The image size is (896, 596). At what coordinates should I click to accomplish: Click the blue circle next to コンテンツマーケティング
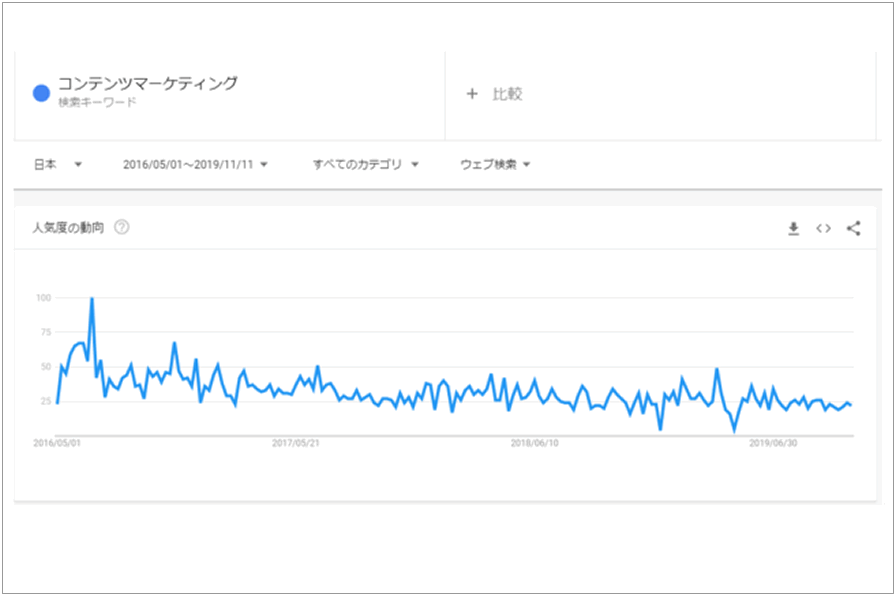click(x=41, y=93)
